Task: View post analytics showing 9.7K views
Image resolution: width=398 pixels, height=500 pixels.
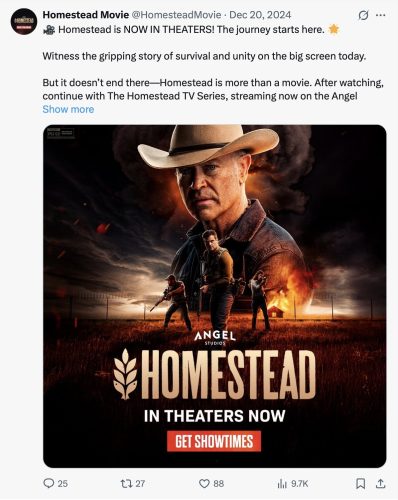Action: (x=293, y=483)
